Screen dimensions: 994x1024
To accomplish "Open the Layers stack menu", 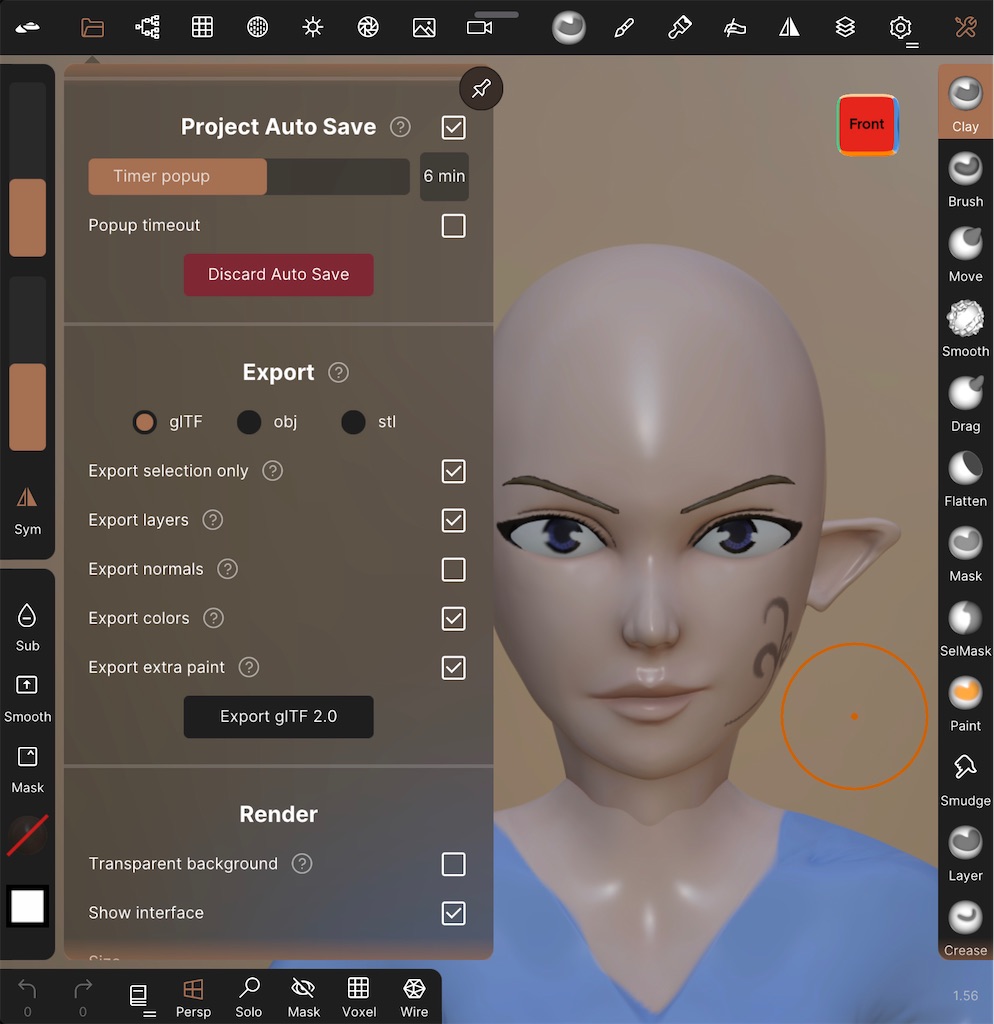I will click(x=845, y=27).
